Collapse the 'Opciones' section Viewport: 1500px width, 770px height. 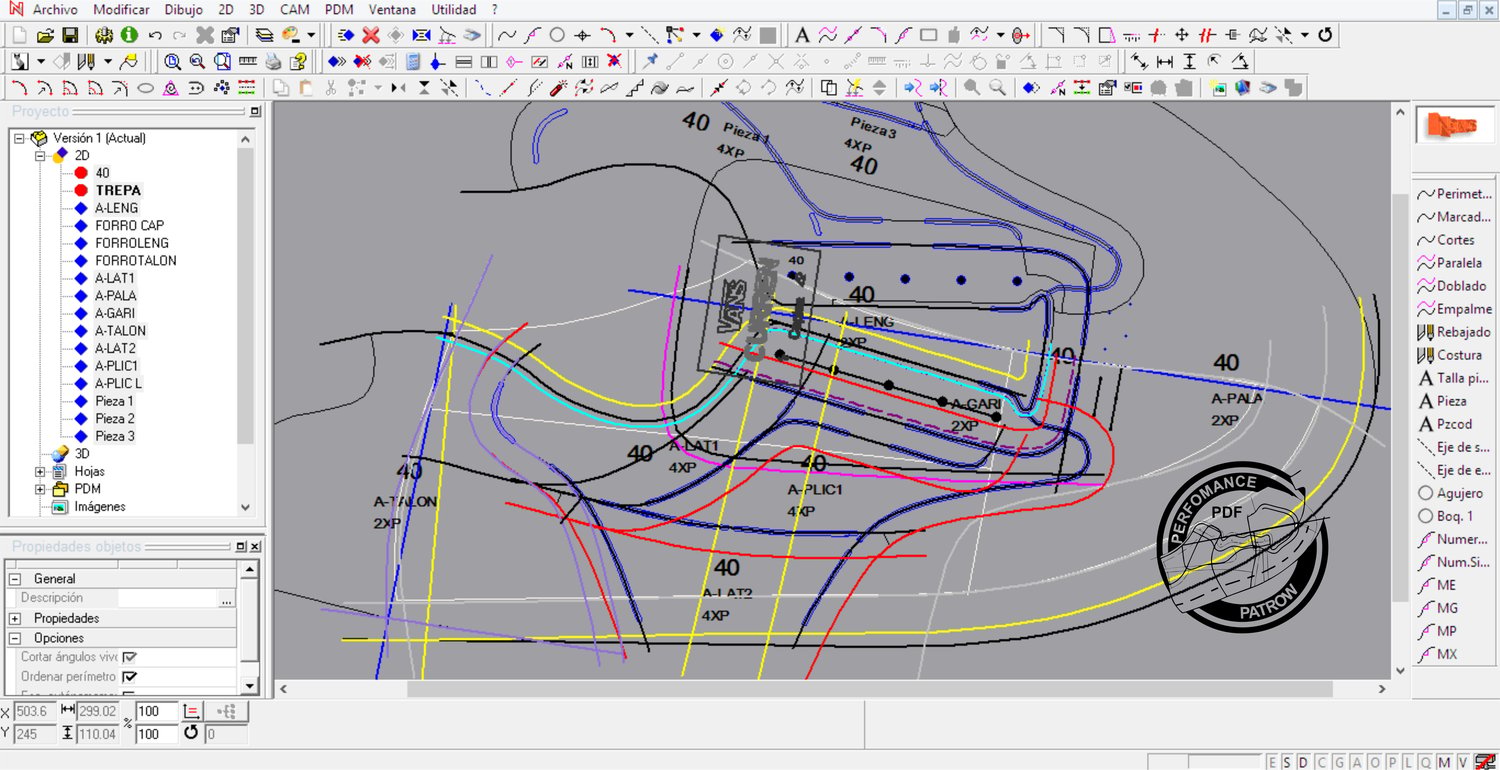click(15, 638)
